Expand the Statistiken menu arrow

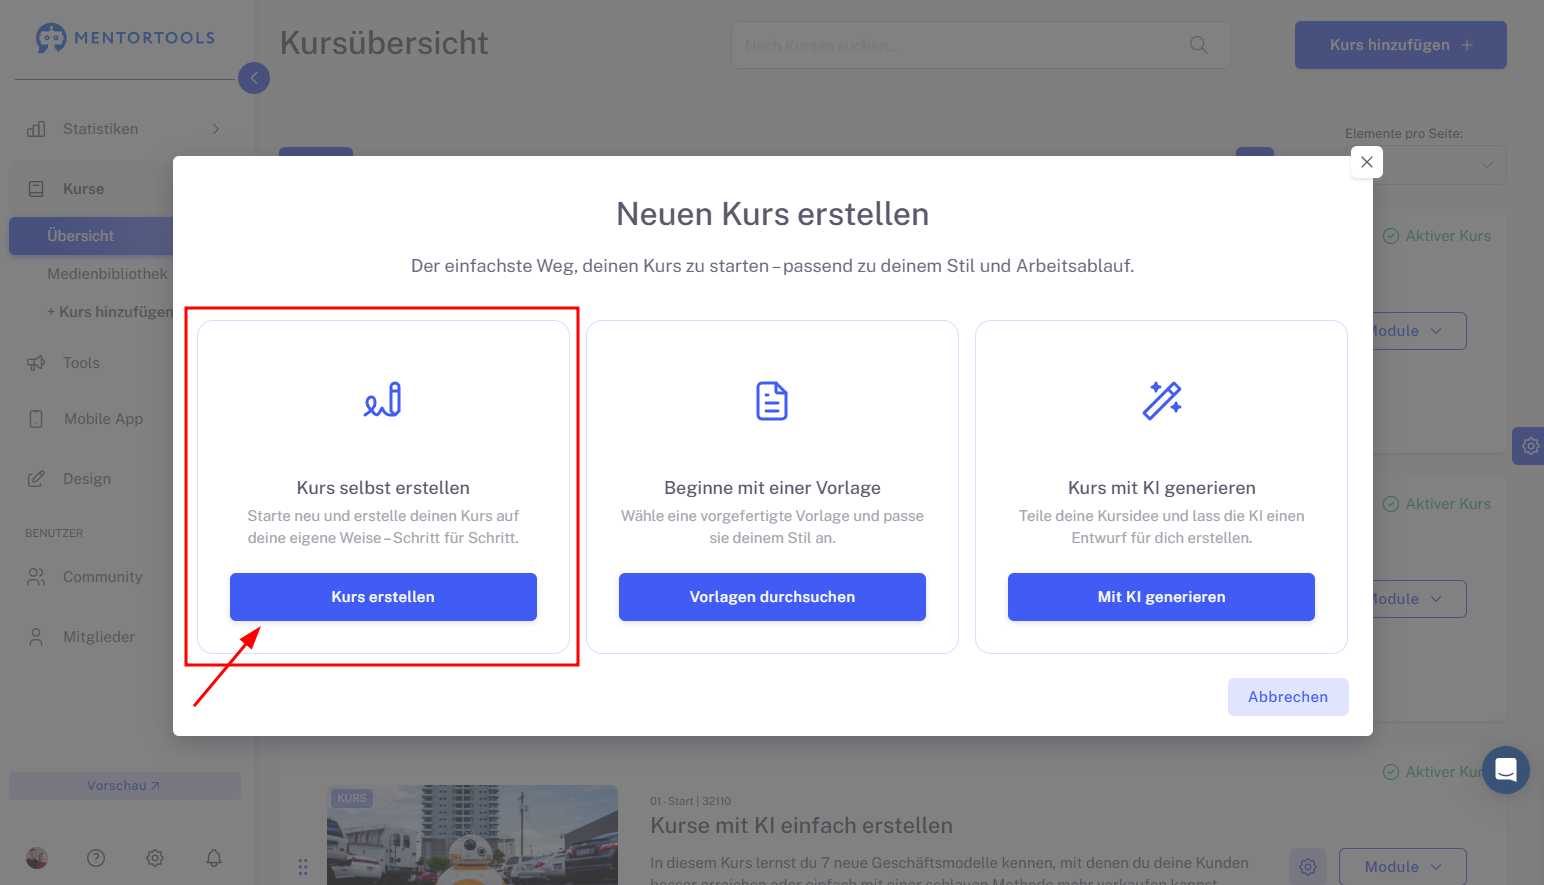pos(216,129)
